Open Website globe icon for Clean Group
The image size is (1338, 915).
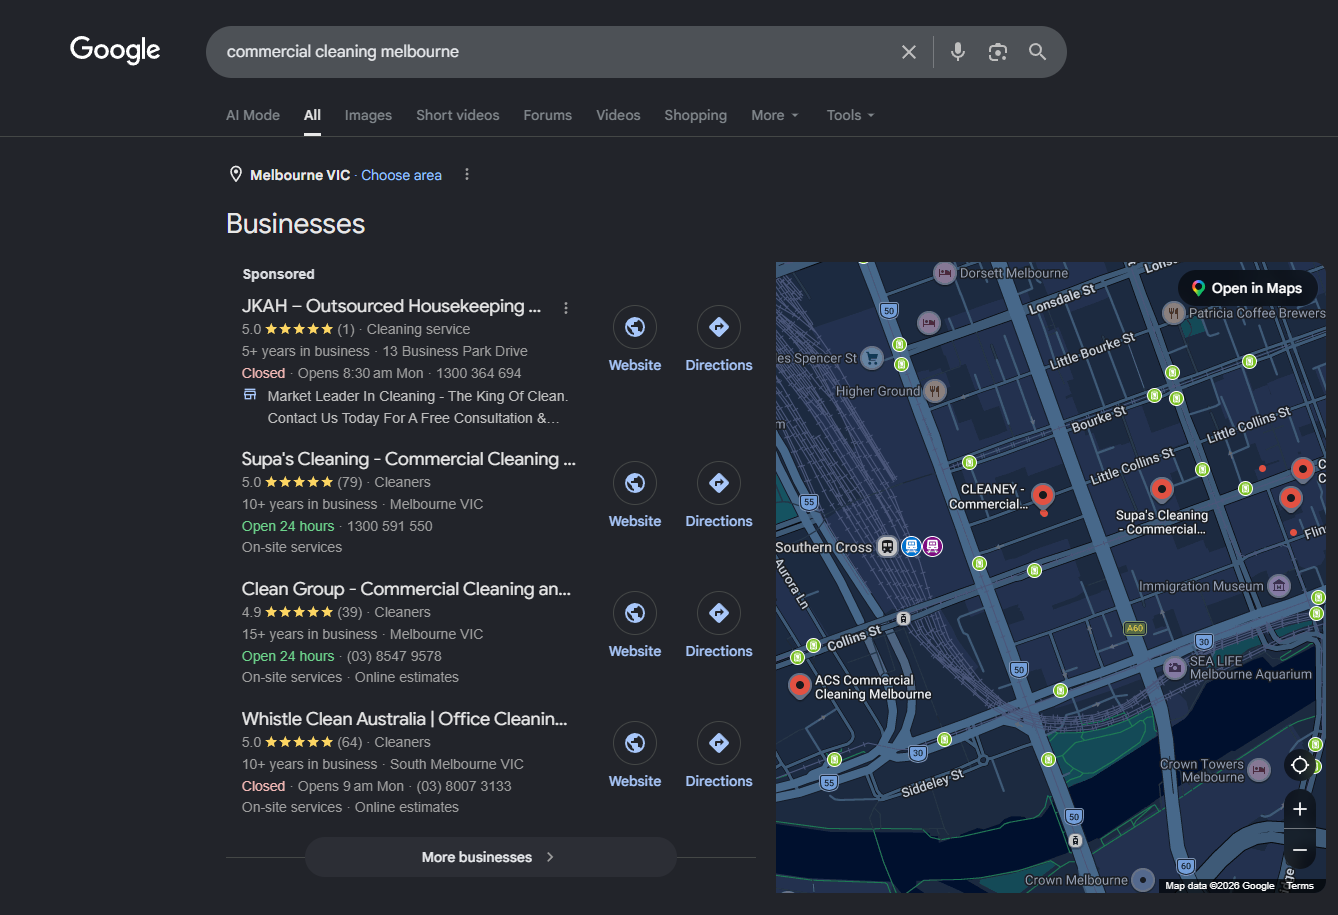pos(635,613)
